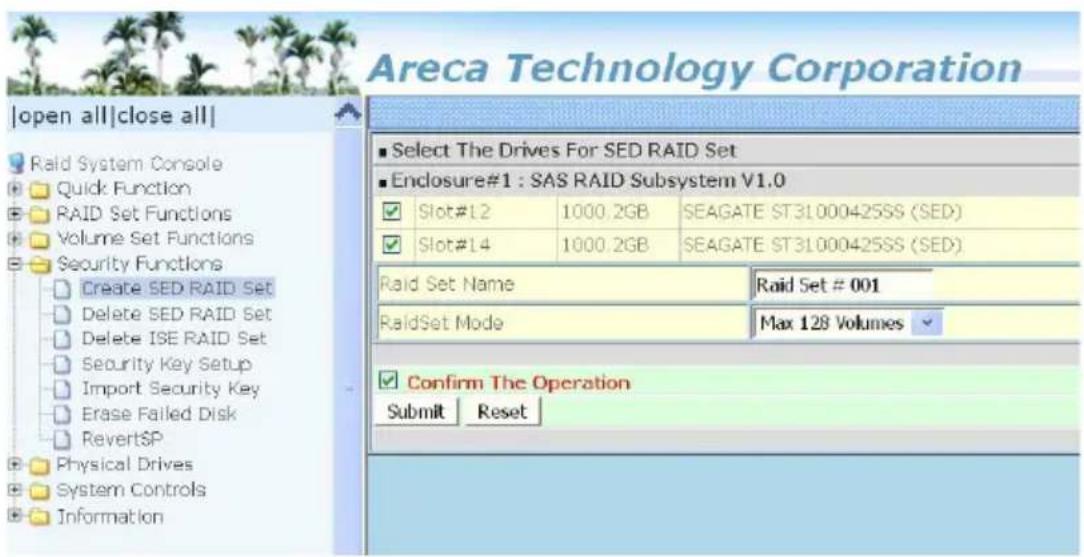Click the Raid Set Name input field
Viewport: 1084px width, 557px height.
coord(843,285)
